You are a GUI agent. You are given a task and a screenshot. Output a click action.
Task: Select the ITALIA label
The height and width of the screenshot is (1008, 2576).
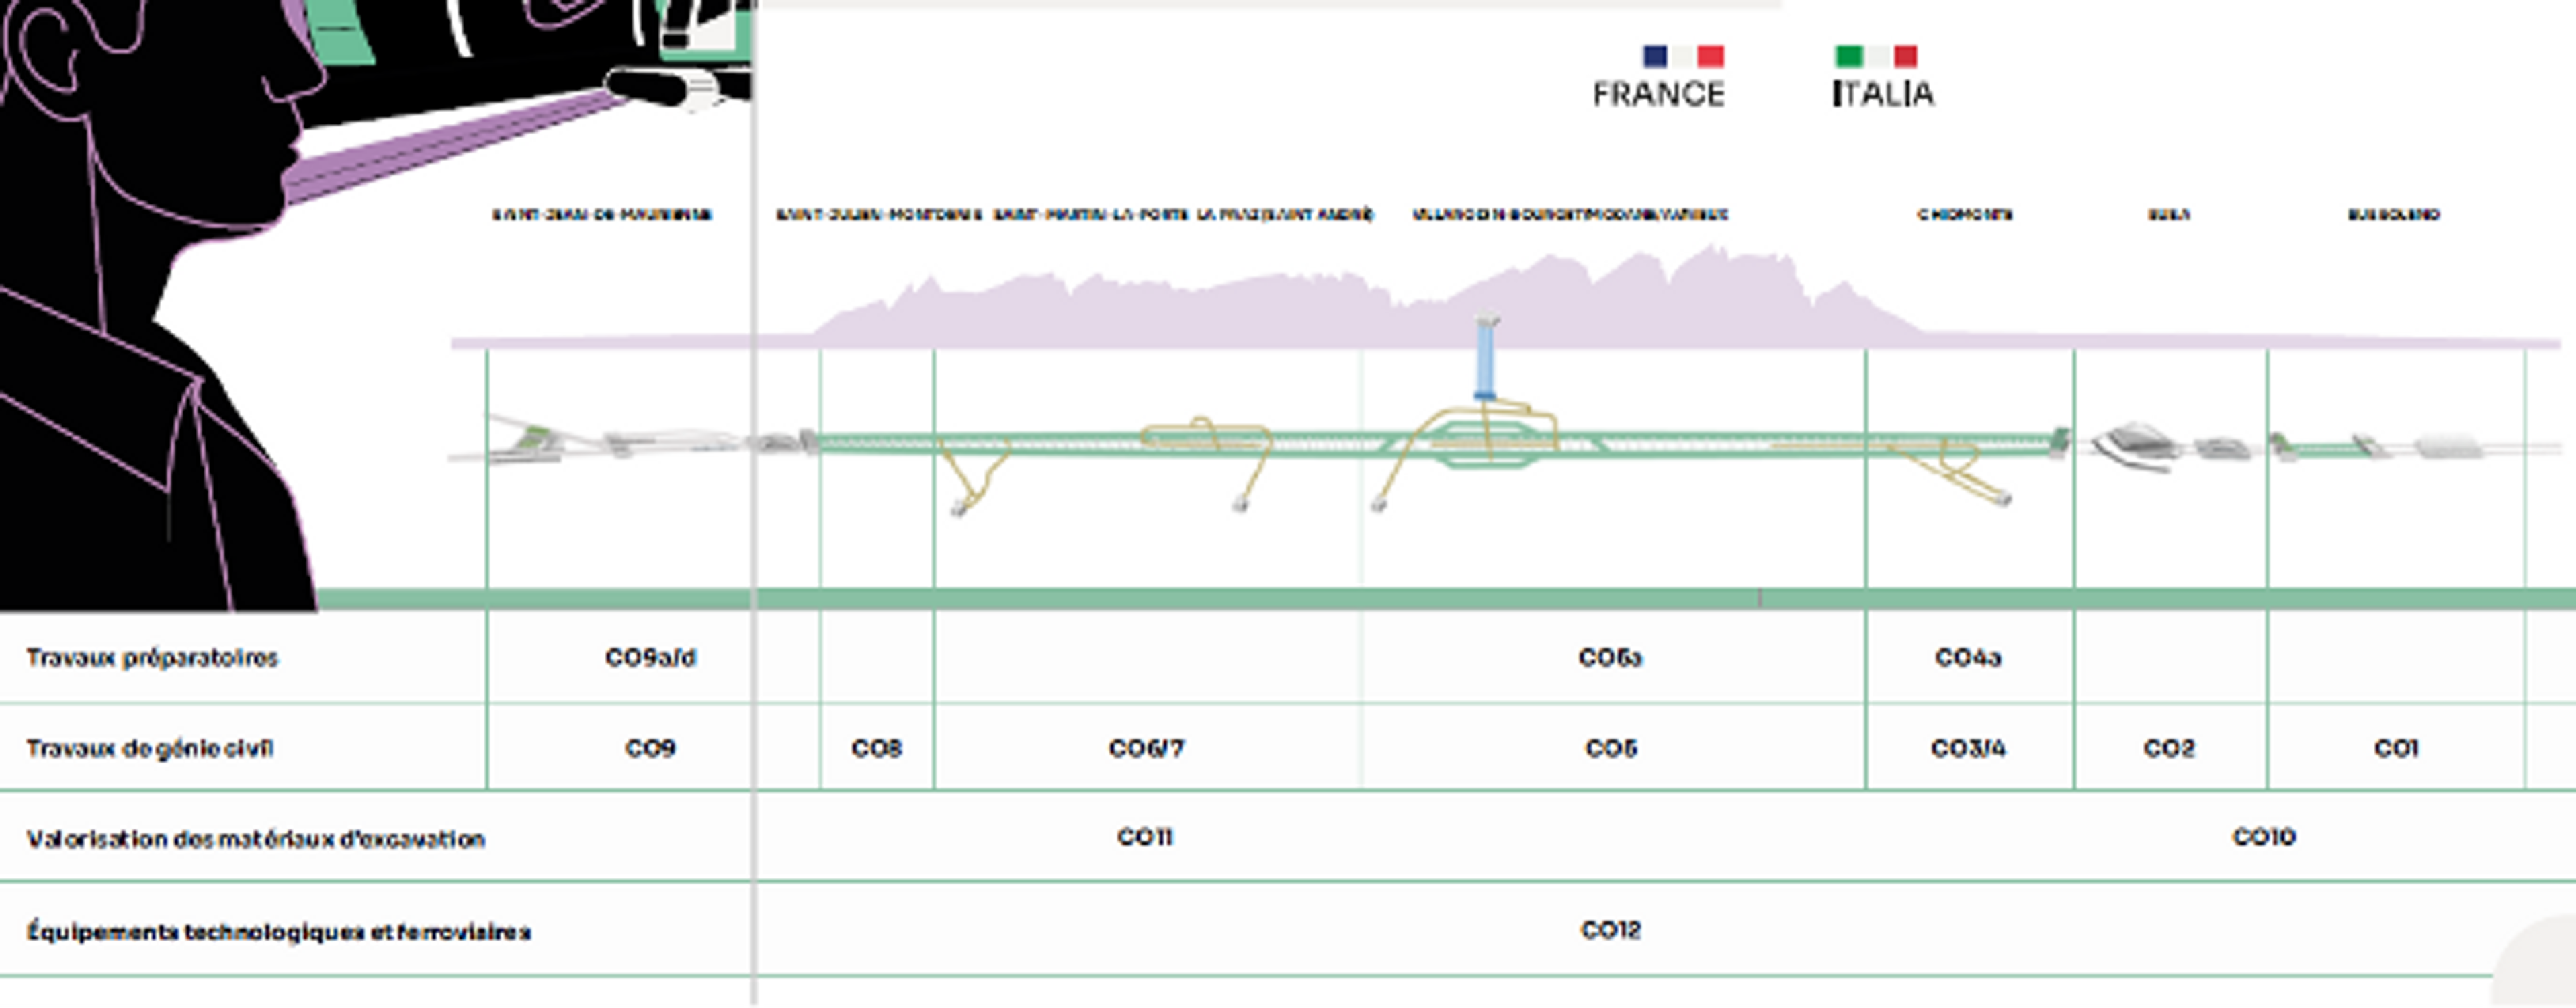(1883, 94)
